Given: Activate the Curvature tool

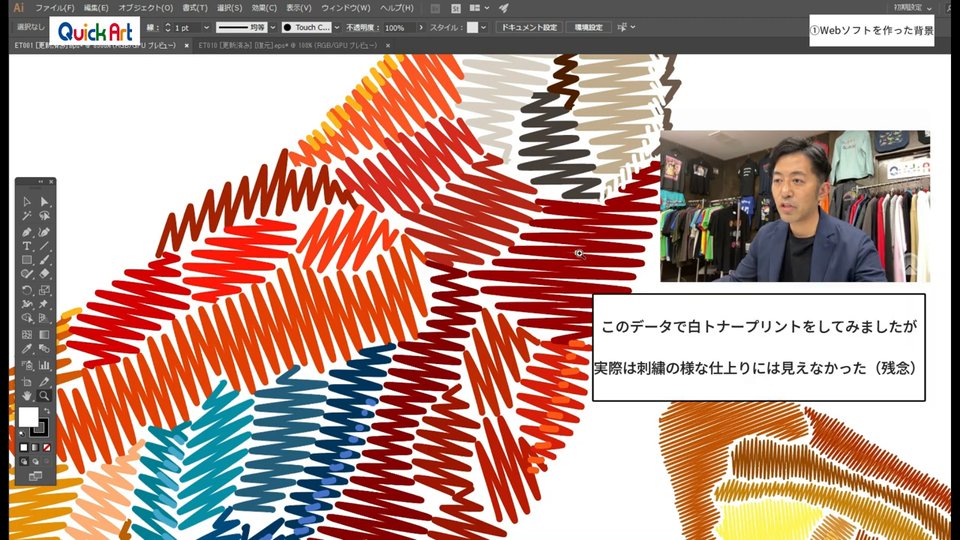Looking at the screenshot, I should point(44,232).
